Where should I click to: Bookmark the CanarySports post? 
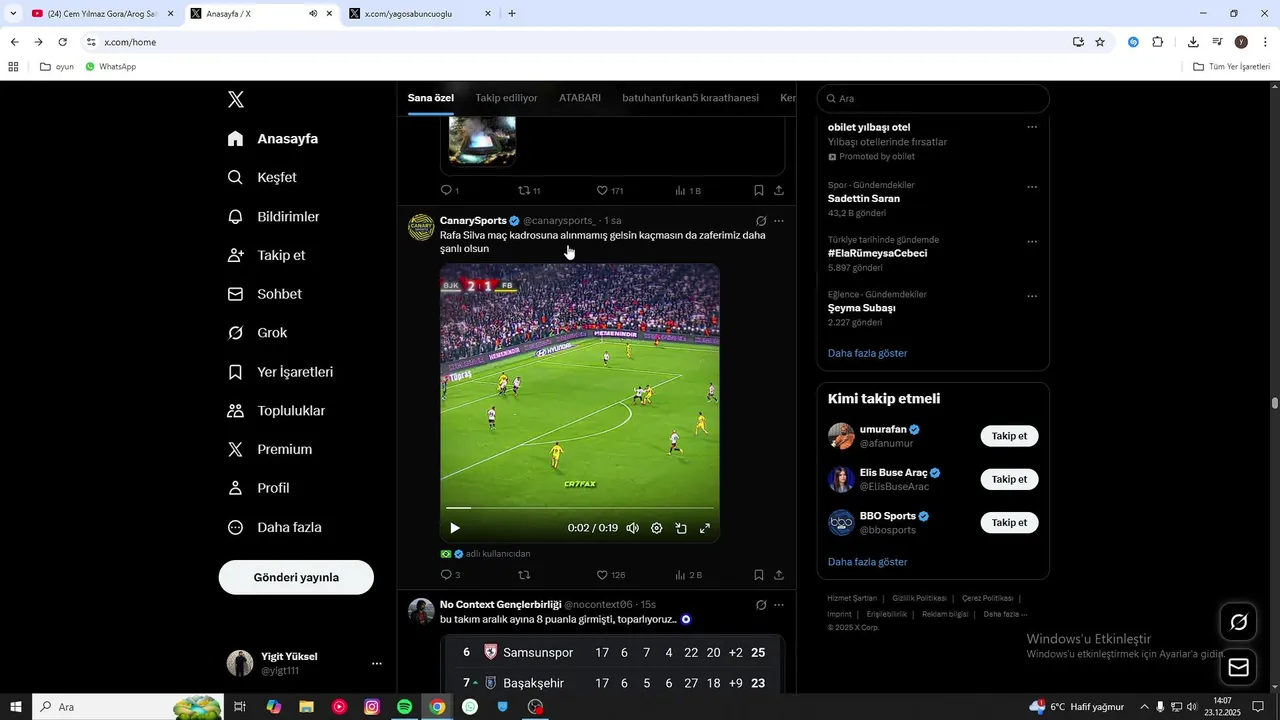[759, 575]
